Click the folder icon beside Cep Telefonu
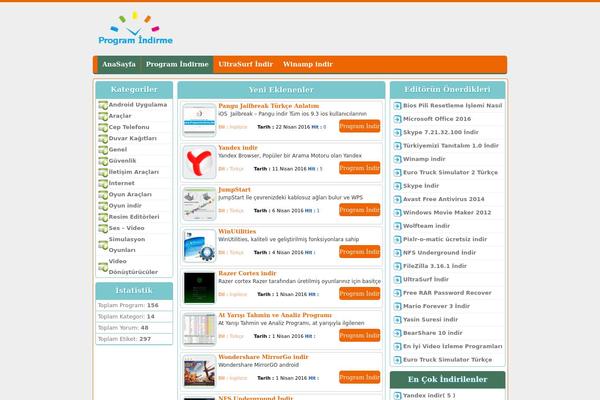The height and width of the screenshot is (400, 600). tap(103, 127)
